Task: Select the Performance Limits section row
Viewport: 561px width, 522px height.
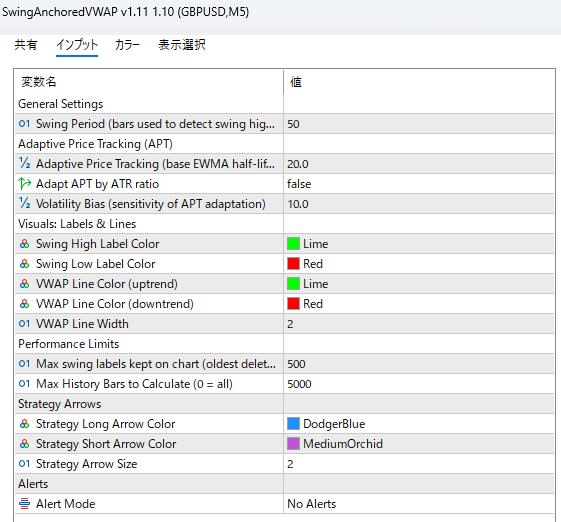Action: click(284, 344)
